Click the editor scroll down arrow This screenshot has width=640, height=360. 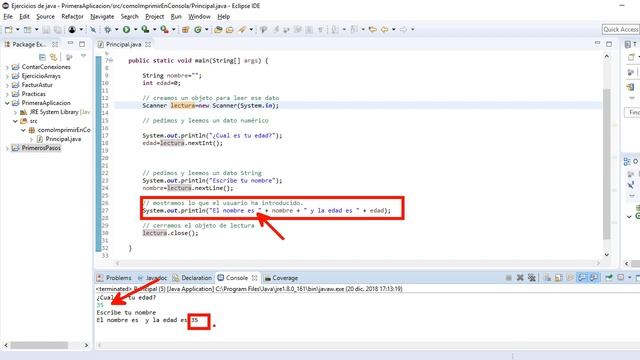tap(607, 254)
